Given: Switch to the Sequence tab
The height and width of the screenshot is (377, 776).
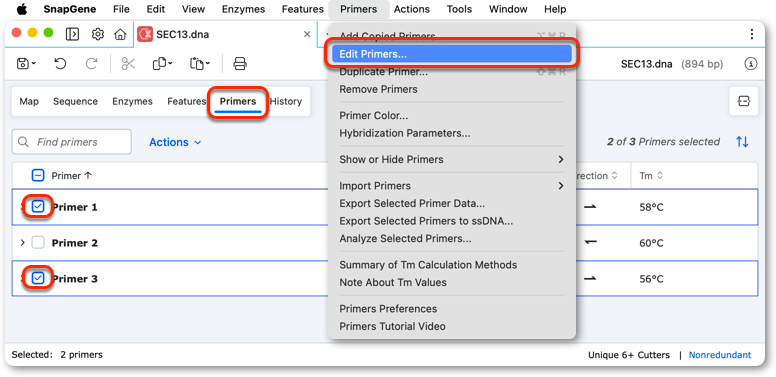Looking at the screenshot, I should click(75, 101).
